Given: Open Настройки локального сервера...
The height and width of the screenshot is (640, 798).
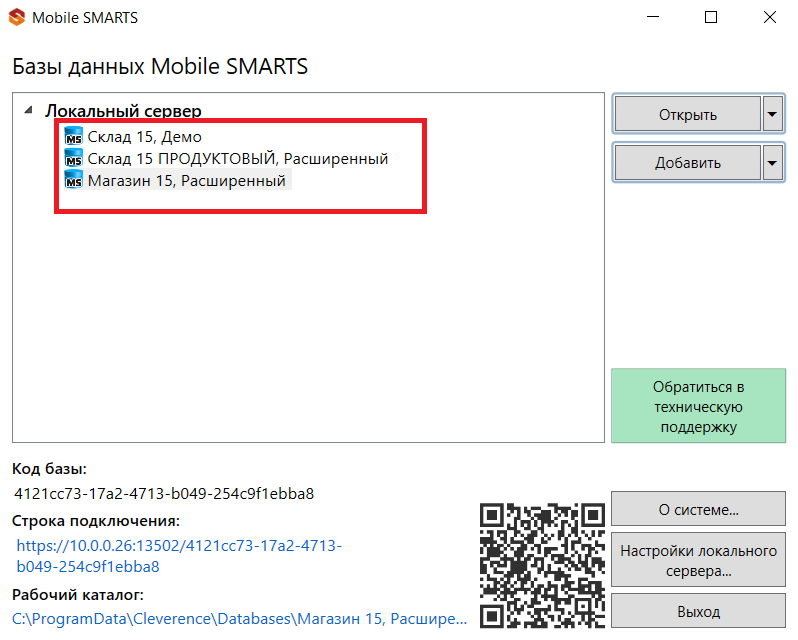Looking at the screenshot, I should [x=698, y=560].
